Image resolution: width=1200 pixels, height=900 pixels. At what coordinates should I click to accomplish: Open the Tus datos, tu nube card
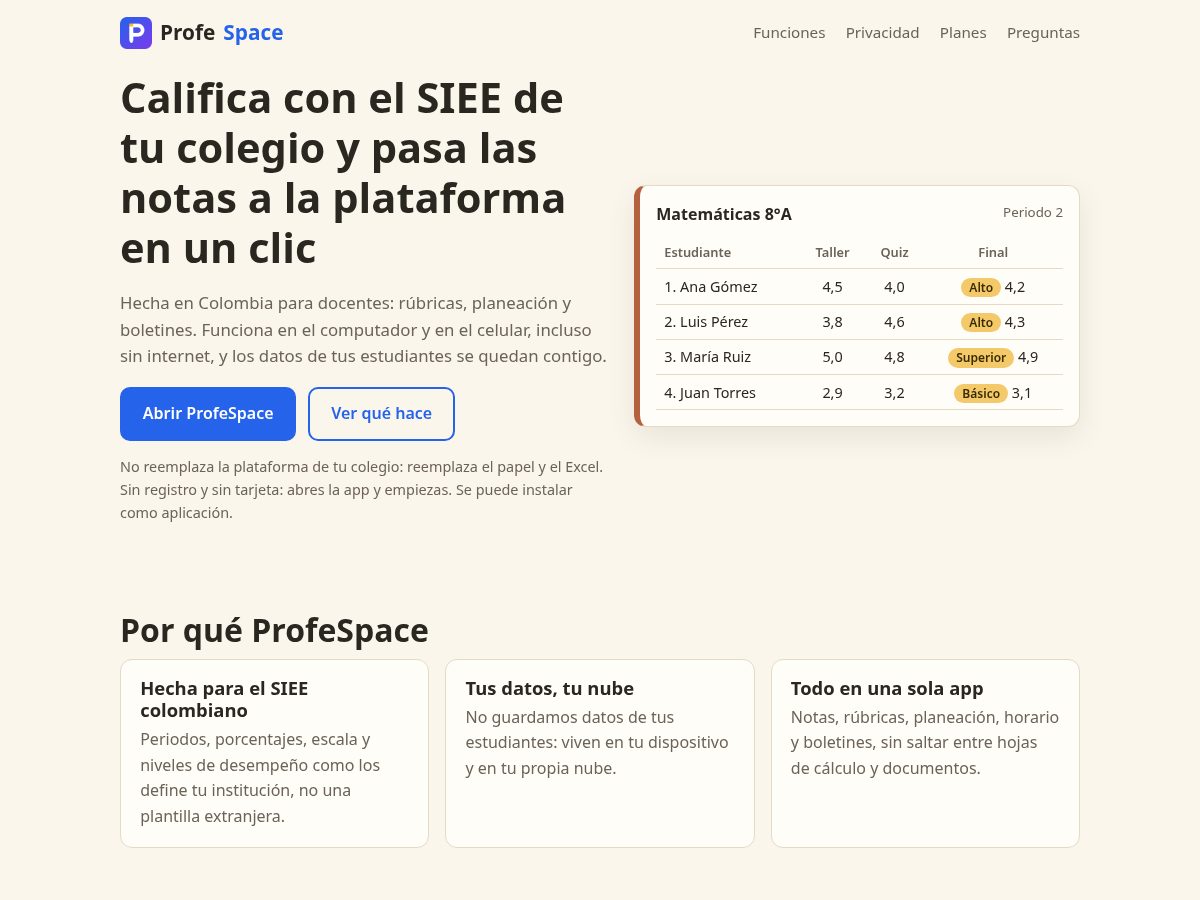coord(600,753)
